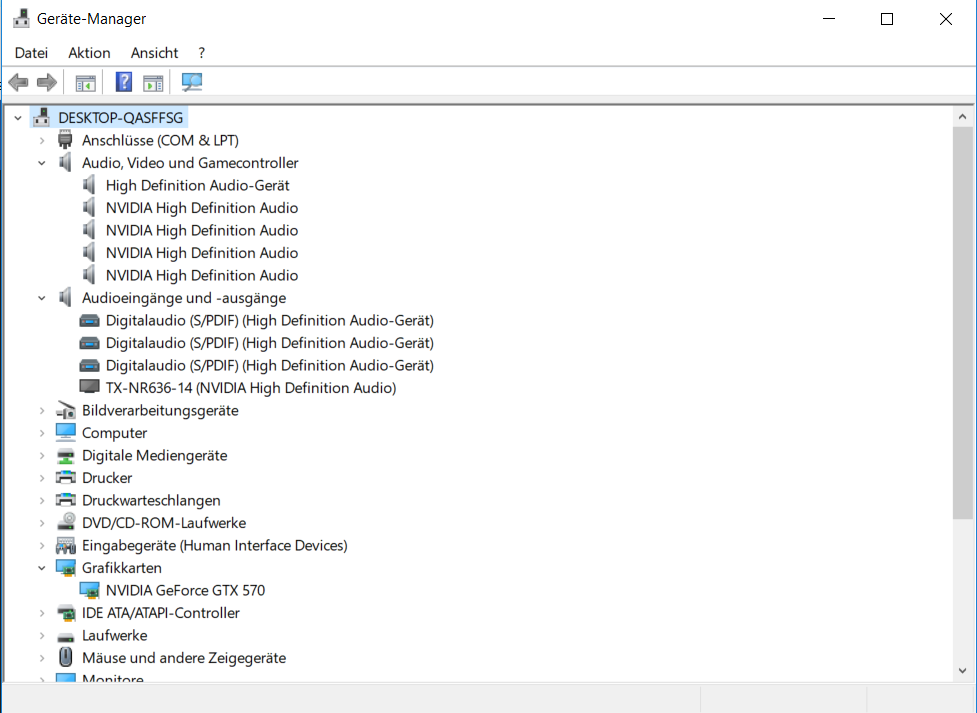Screen dimensions: 977x713
Task: Click the vertical scrollbar thumb
Action: [963, 322]
